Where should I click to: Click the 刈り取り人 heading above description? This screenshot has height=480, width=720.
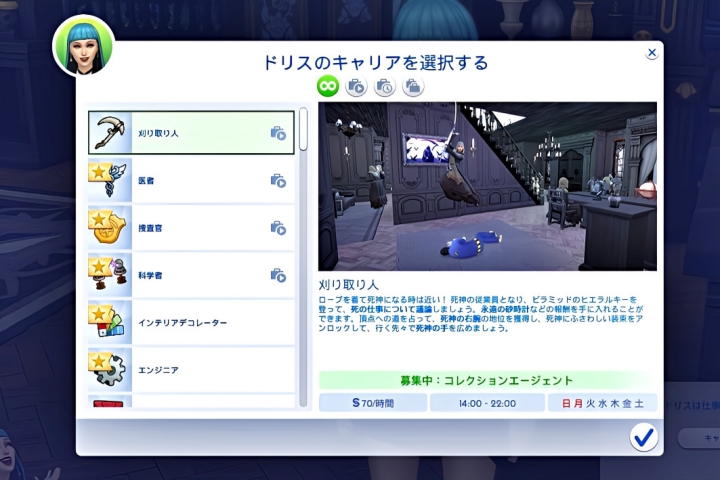point(349,285)
